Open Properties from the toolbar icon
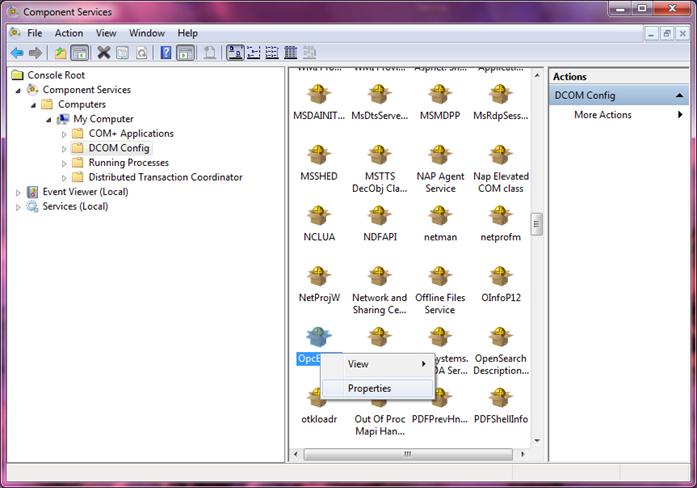The height and width of the screenshot is (488, 697). click(122, 53)
